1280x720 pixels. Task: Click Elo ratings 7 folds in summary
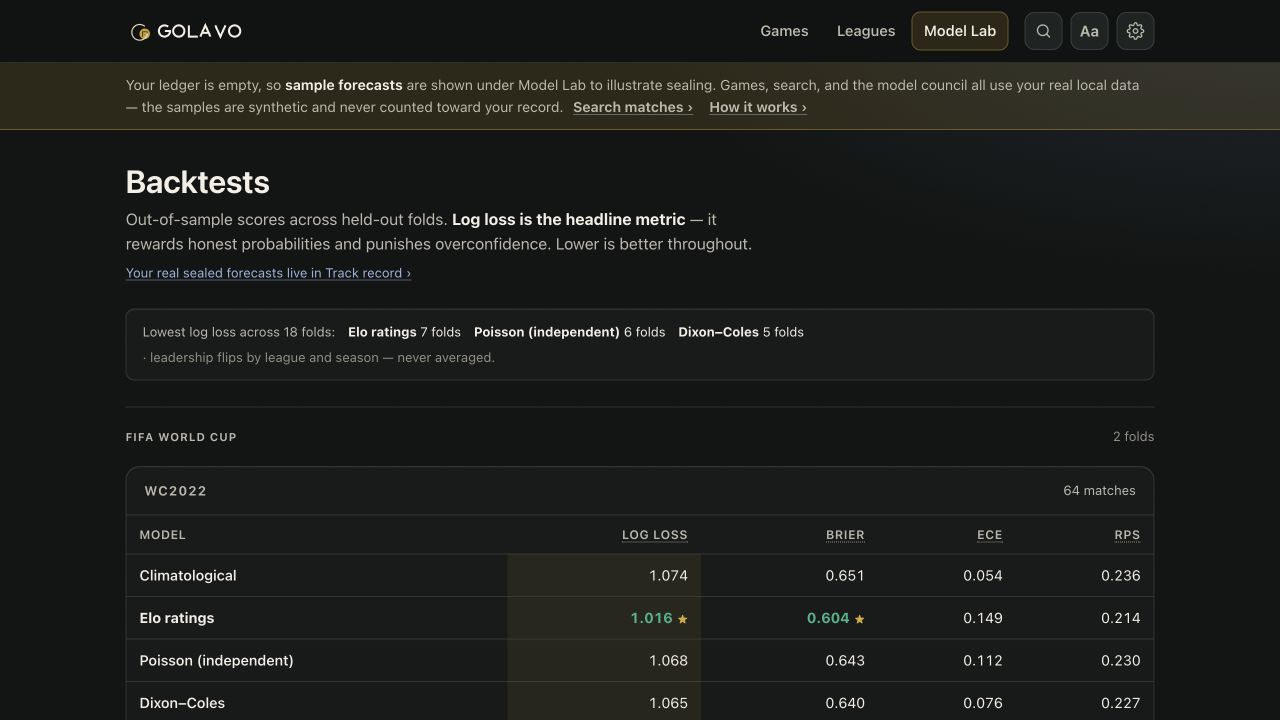point(404,332)
